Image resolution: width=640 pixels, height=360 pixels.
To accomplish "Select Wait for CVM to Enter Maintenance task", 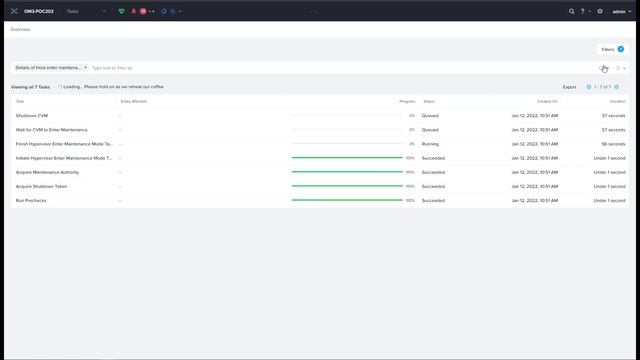I will (51, 130).
